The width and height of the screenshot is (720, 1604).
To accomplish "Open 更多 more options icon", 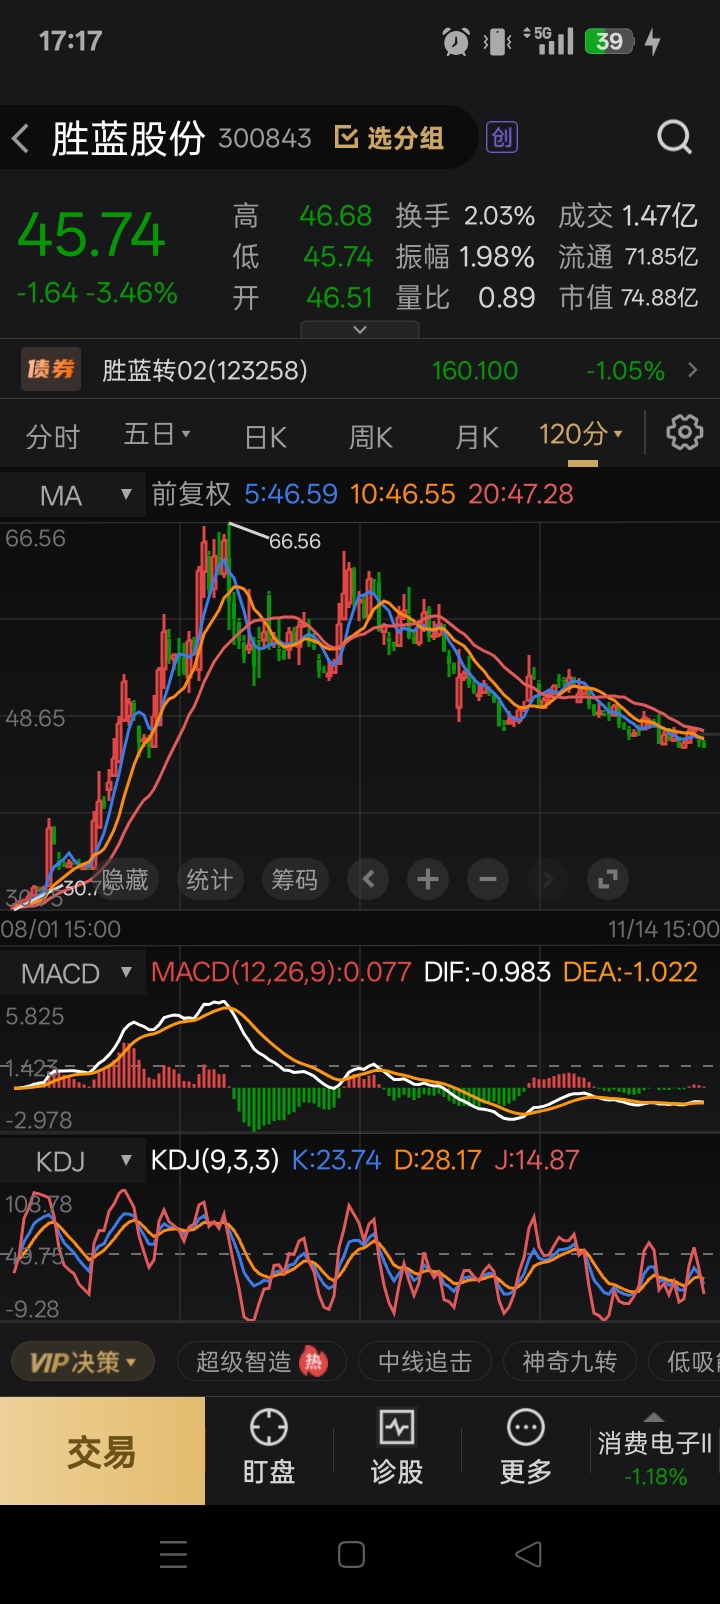I will 526,1428.
